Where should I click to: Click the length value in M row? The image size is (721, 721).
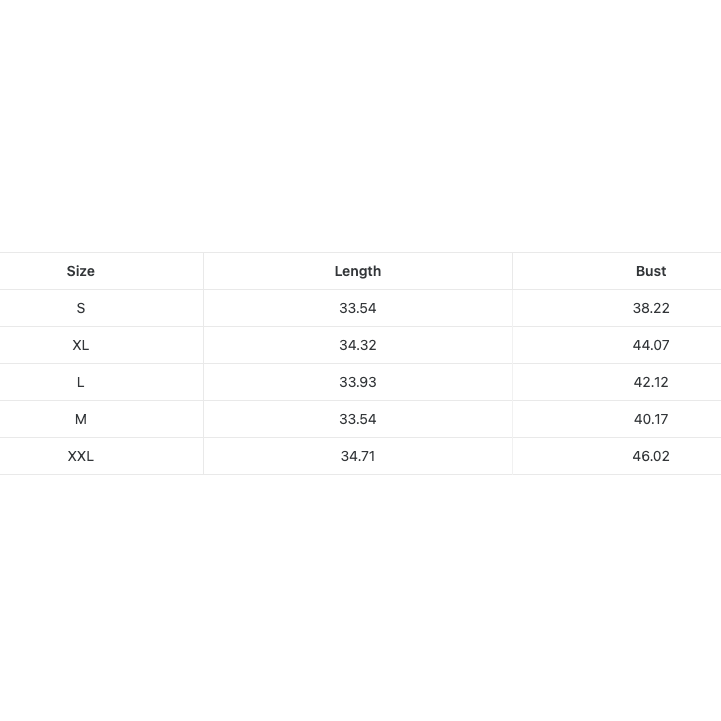click(358, 419)
